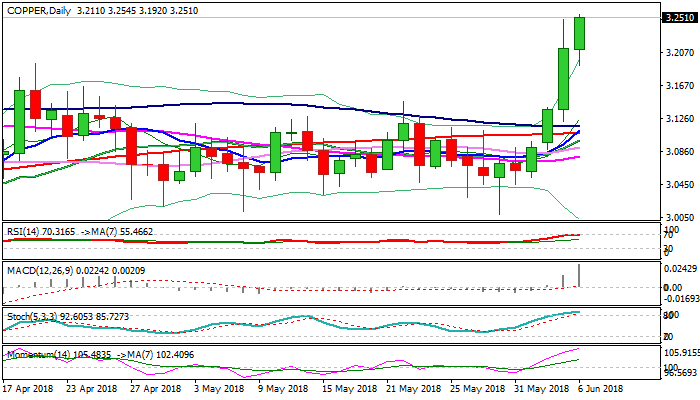Screen dimensions: 700x400
Task: Click the 3.0050 price axis label
Action: click(x=679, y=217)
